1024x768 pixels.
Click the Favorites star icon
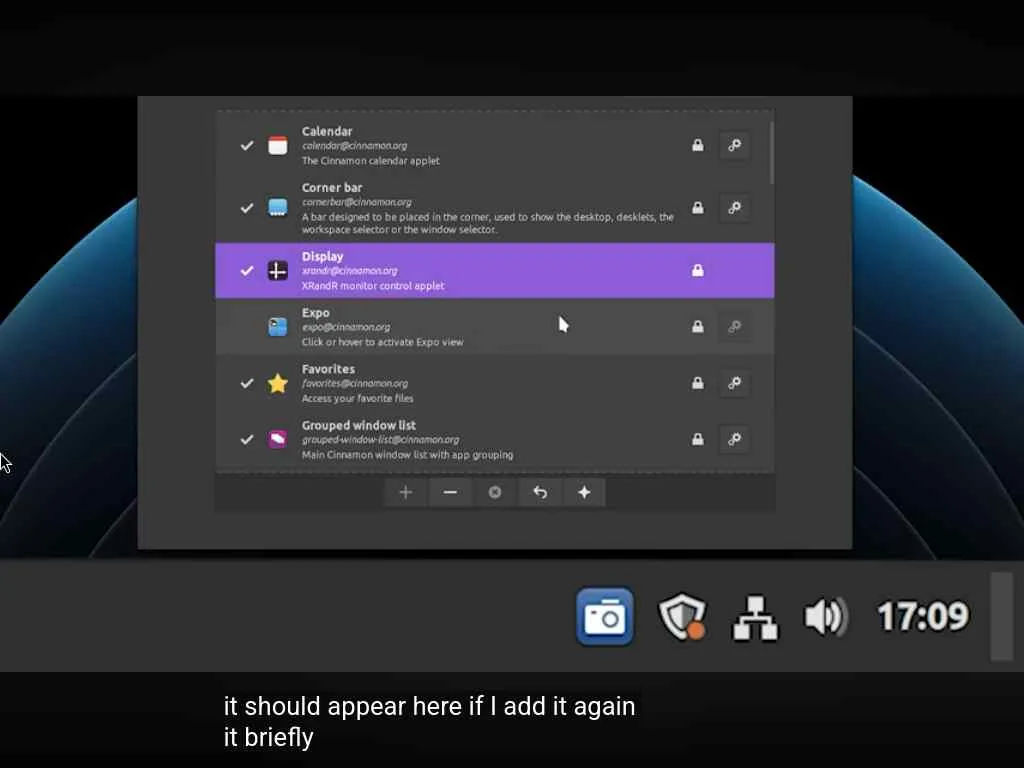pos(278,383)
